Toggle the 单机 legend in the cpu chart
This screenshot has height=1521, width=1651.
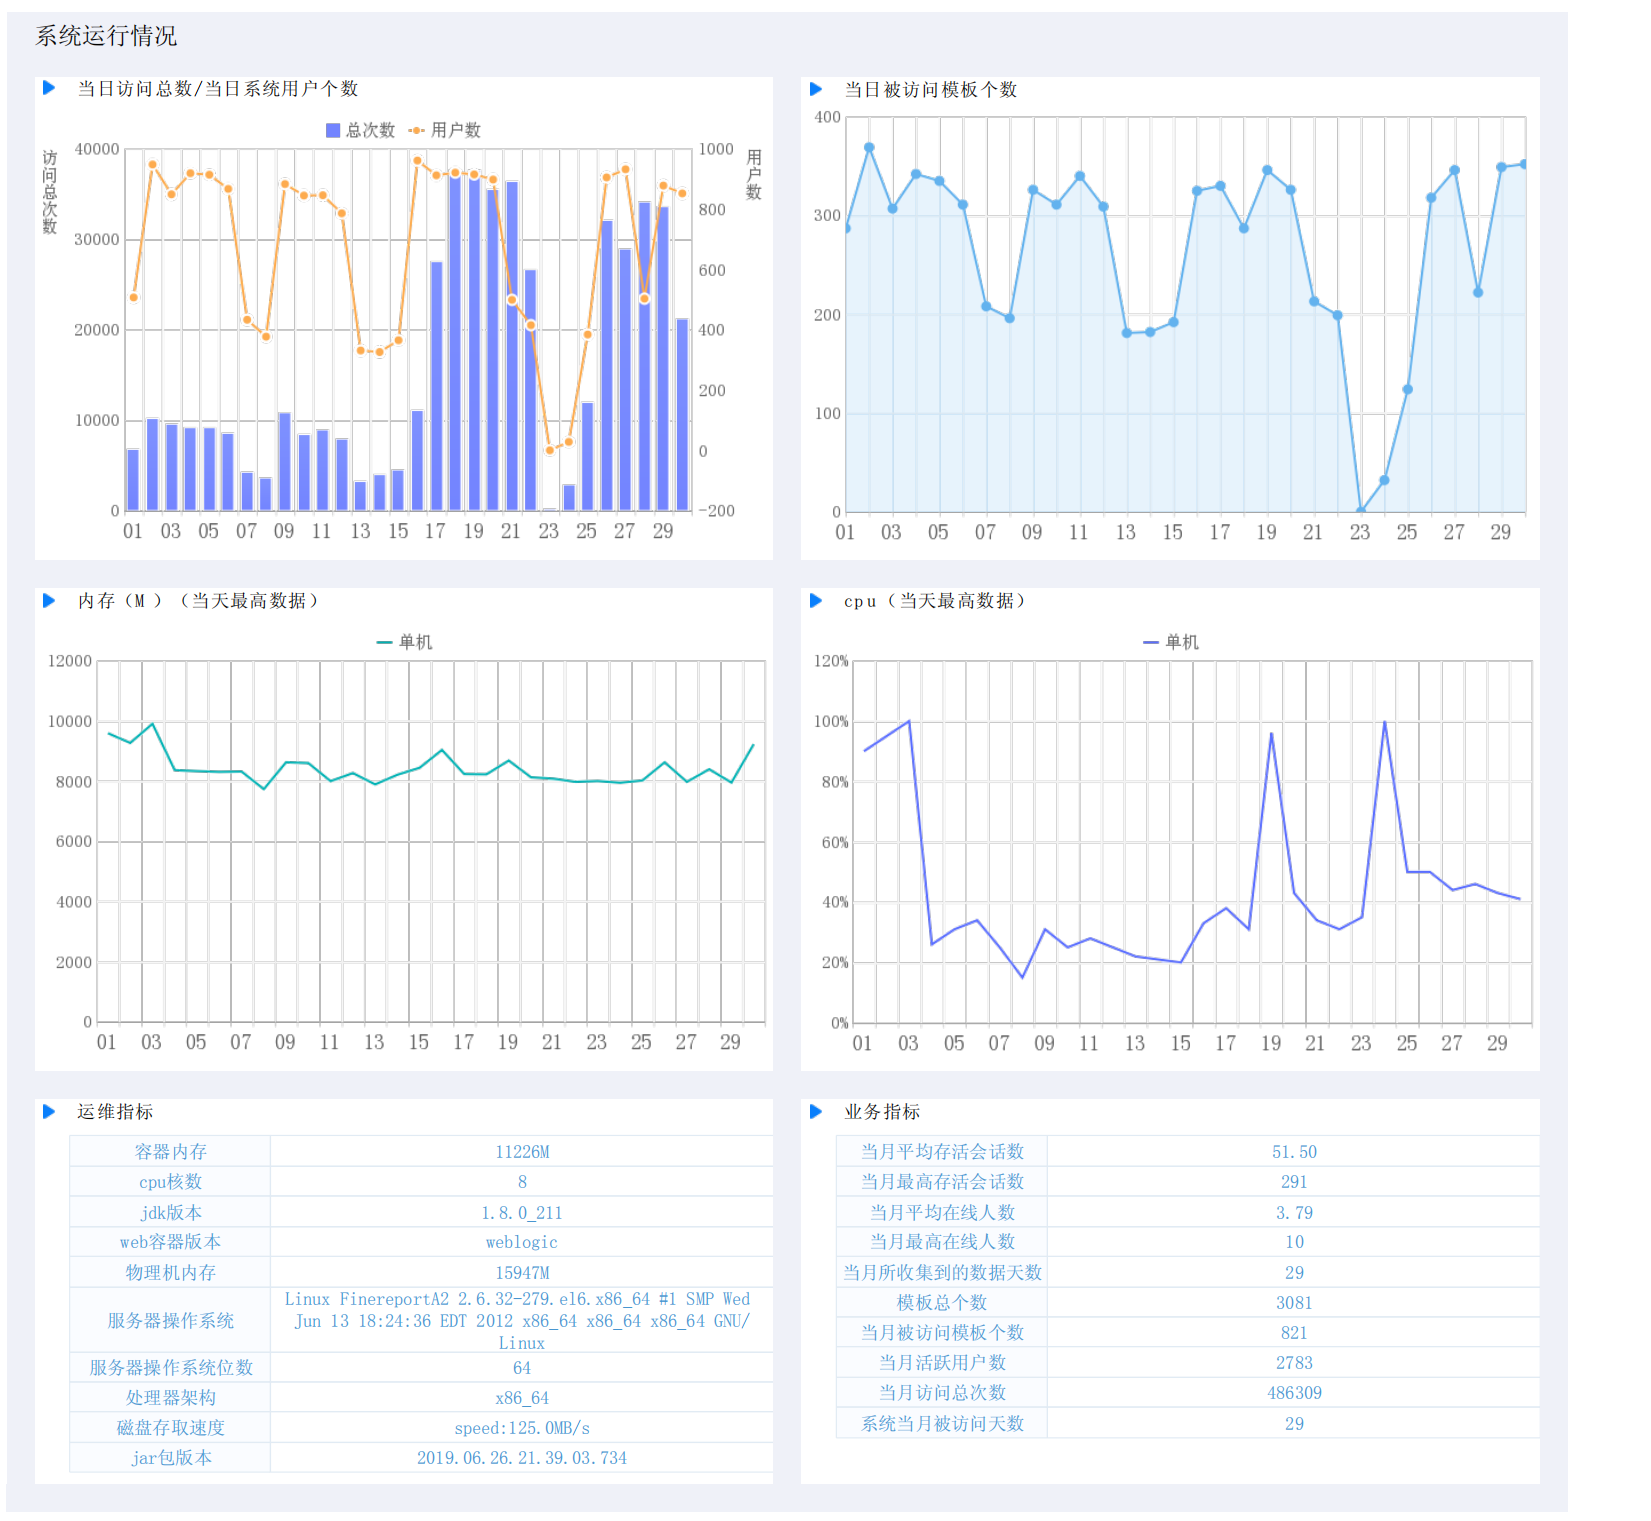(x=1171, y=642)
